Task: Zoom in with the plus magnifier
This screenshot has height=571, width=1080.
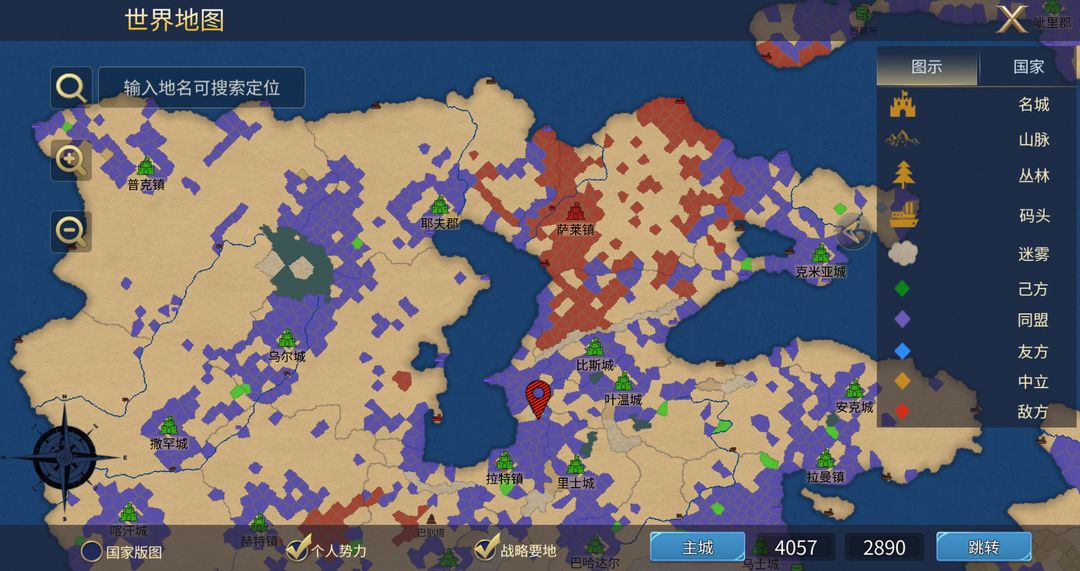Action: point(71,160)
